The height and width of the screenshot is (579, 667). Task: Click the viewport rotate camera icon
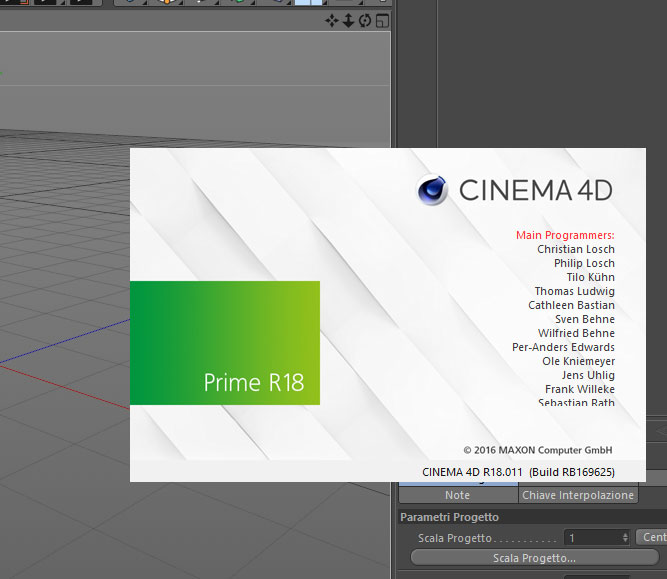tap(365, 20)
